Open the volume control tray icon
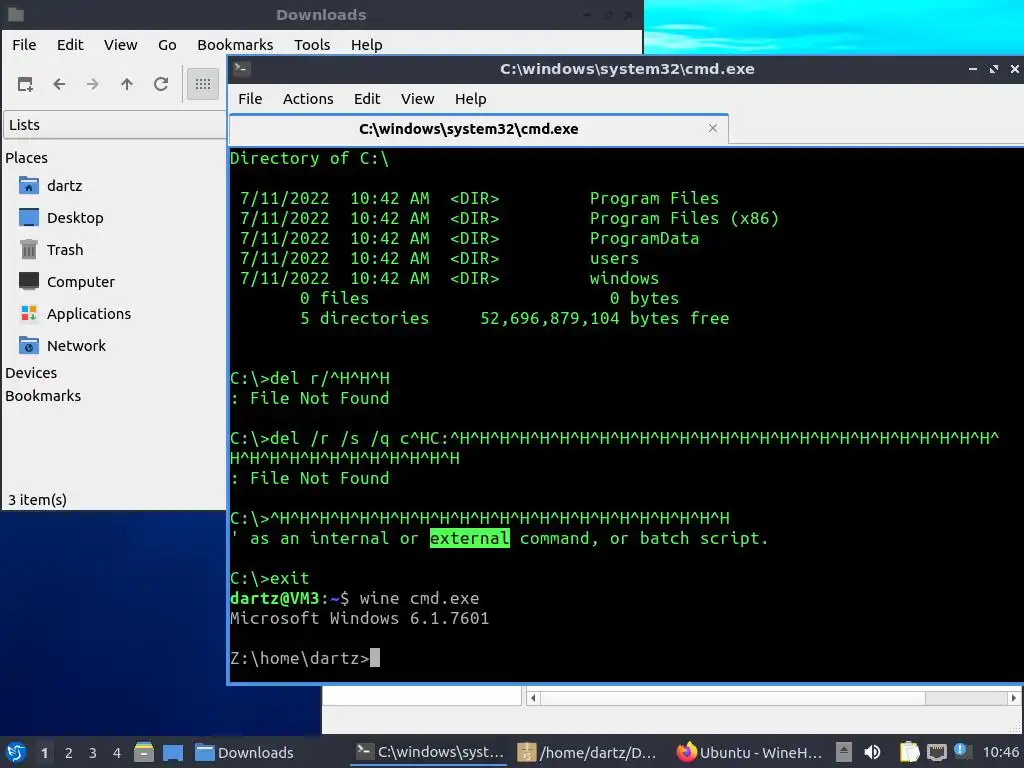 coord(872,752)
